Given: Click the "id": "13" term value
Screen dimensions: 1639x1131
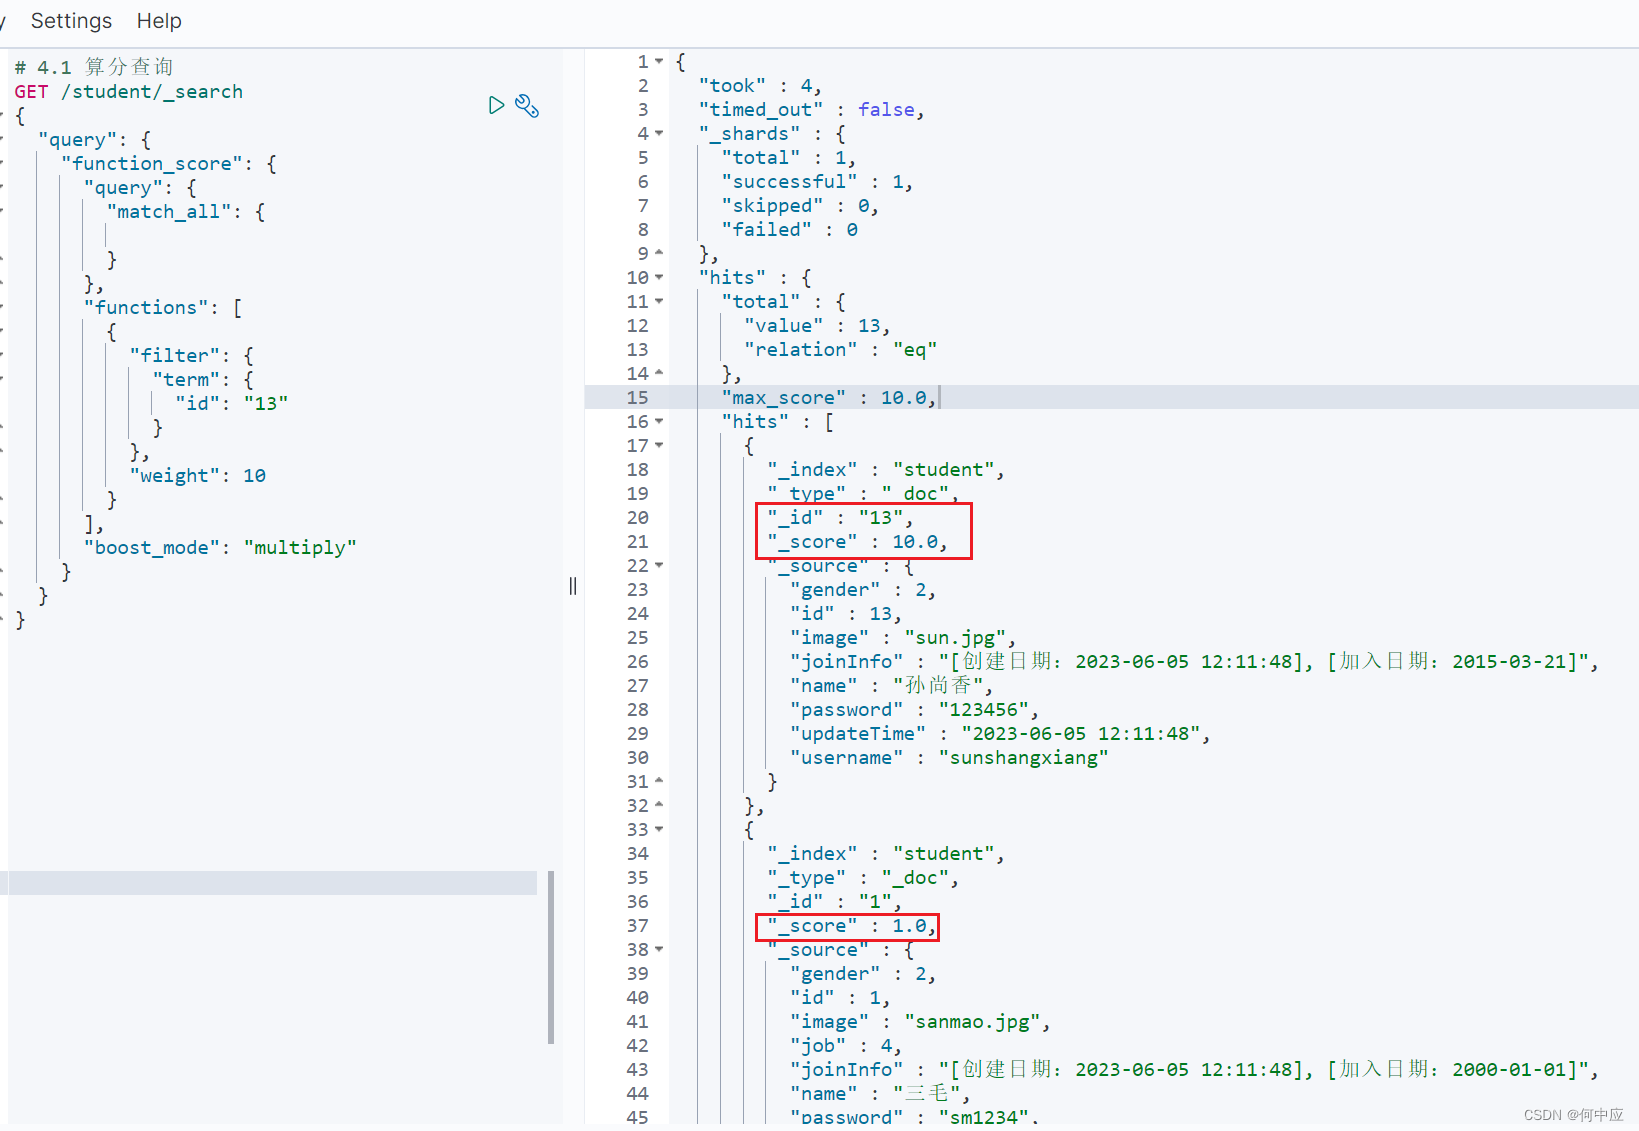Looking at the screenshot, I should pos(232,403).
